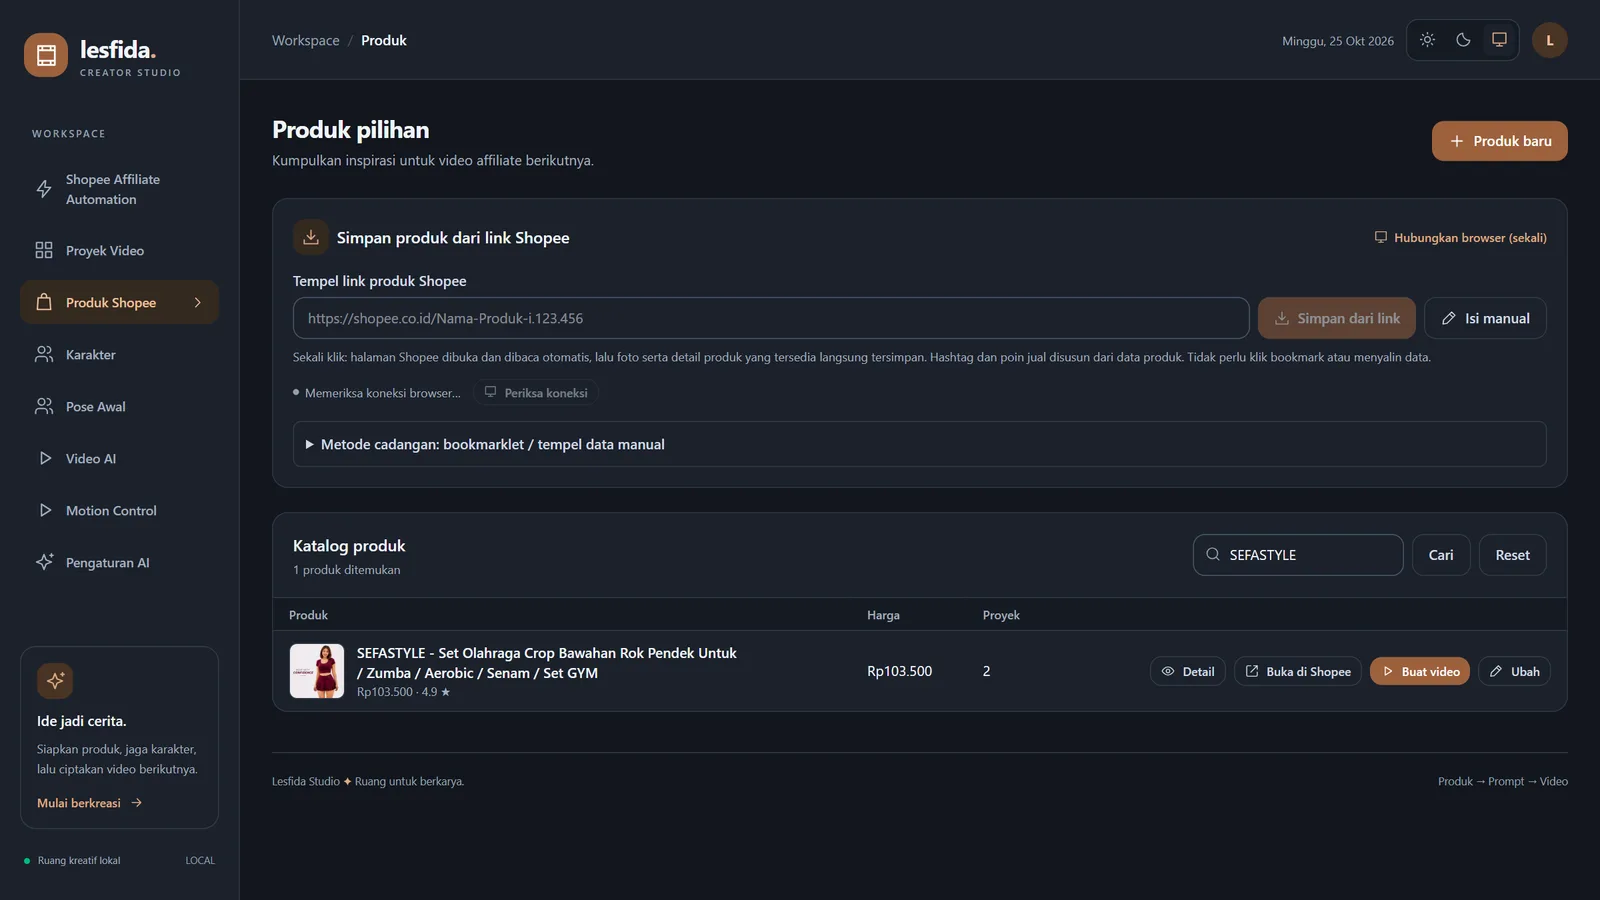Switch to dark theme moon icon
1600x900 pixels.
1463,40
